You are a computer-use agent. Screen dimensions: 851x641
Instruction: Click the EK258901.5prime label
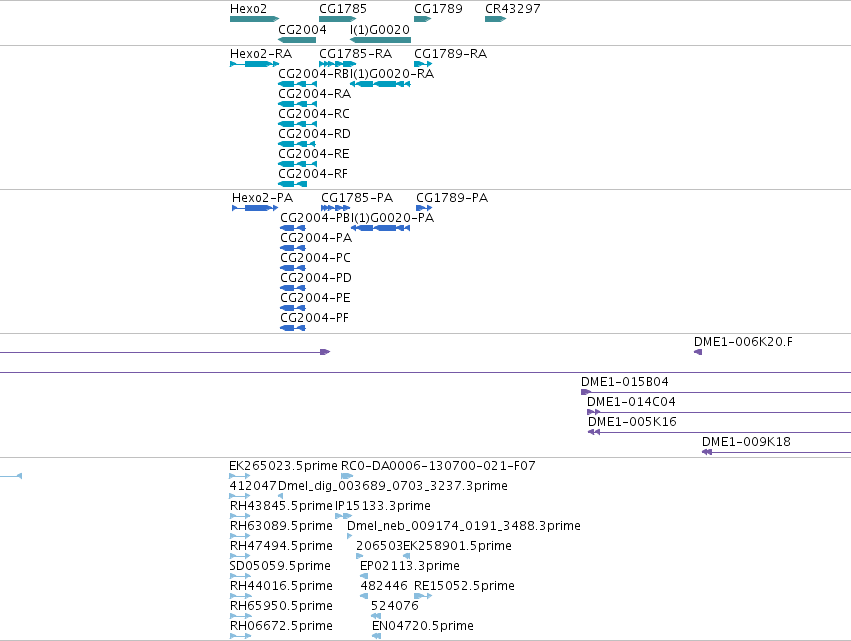pos(458,545)
